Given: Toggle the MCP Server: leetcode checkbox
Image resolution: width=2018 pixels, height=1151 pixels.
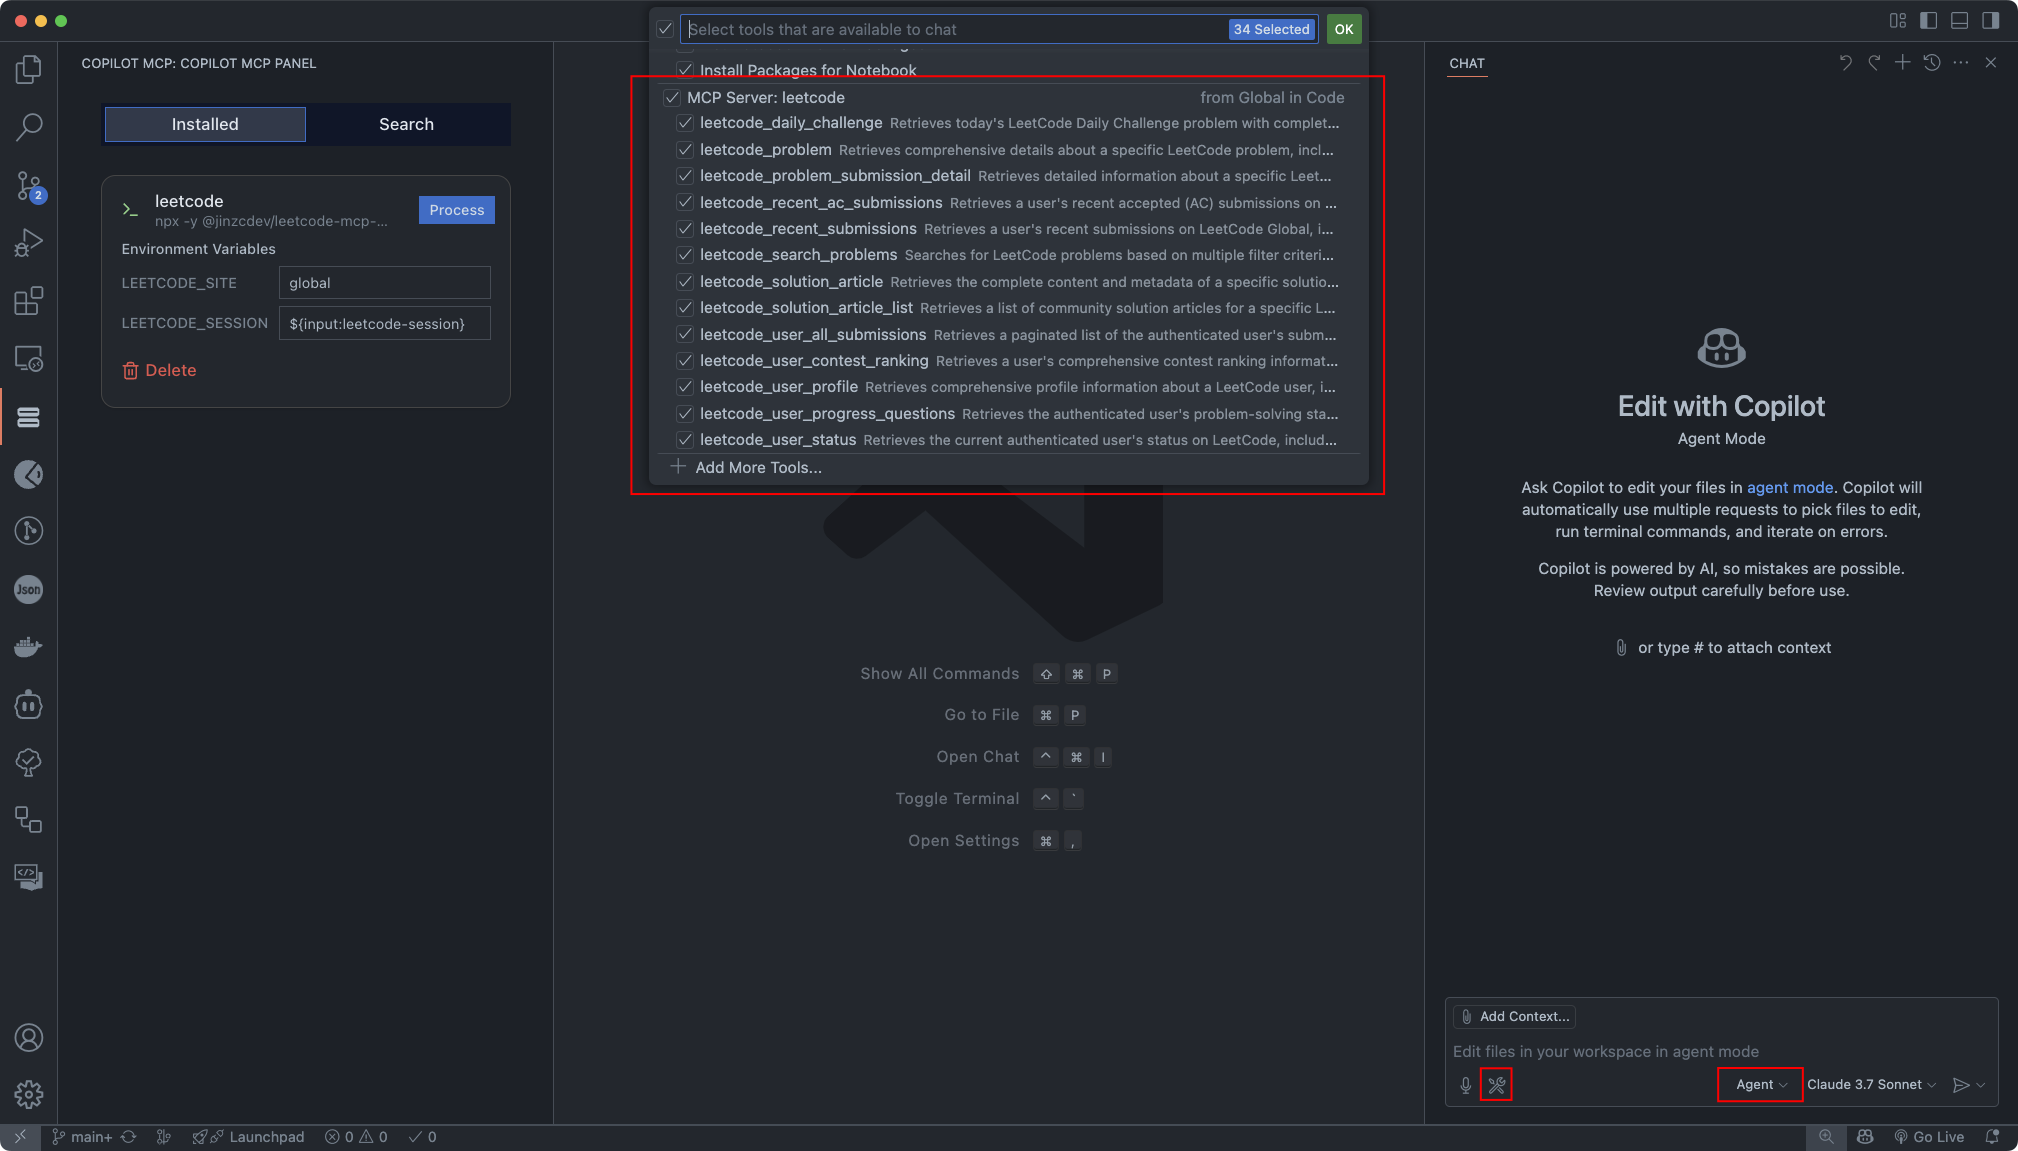Looking at the screenshot, I should (672, 98).
